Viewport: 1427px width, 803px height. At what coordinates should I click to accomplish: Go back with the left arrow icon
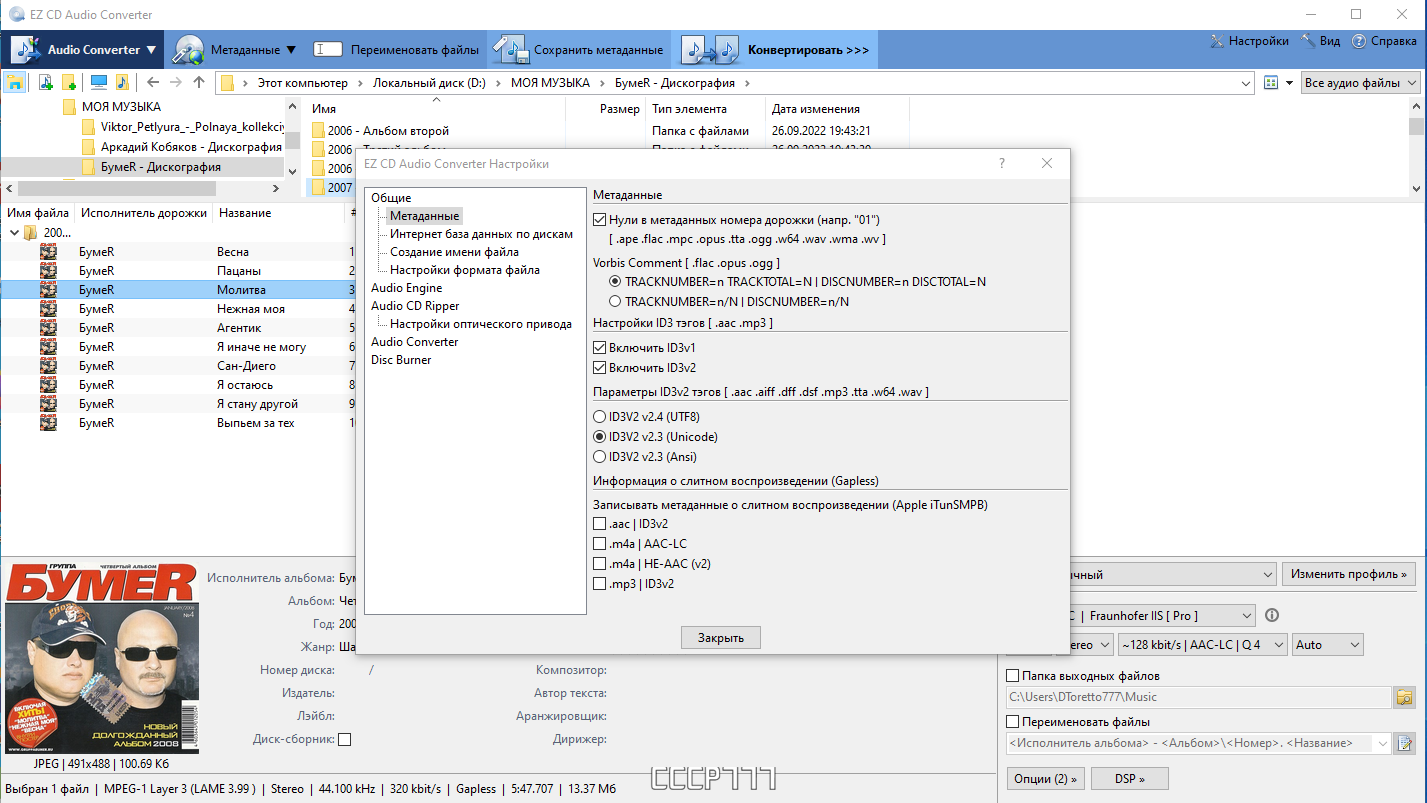pos(152,82)
